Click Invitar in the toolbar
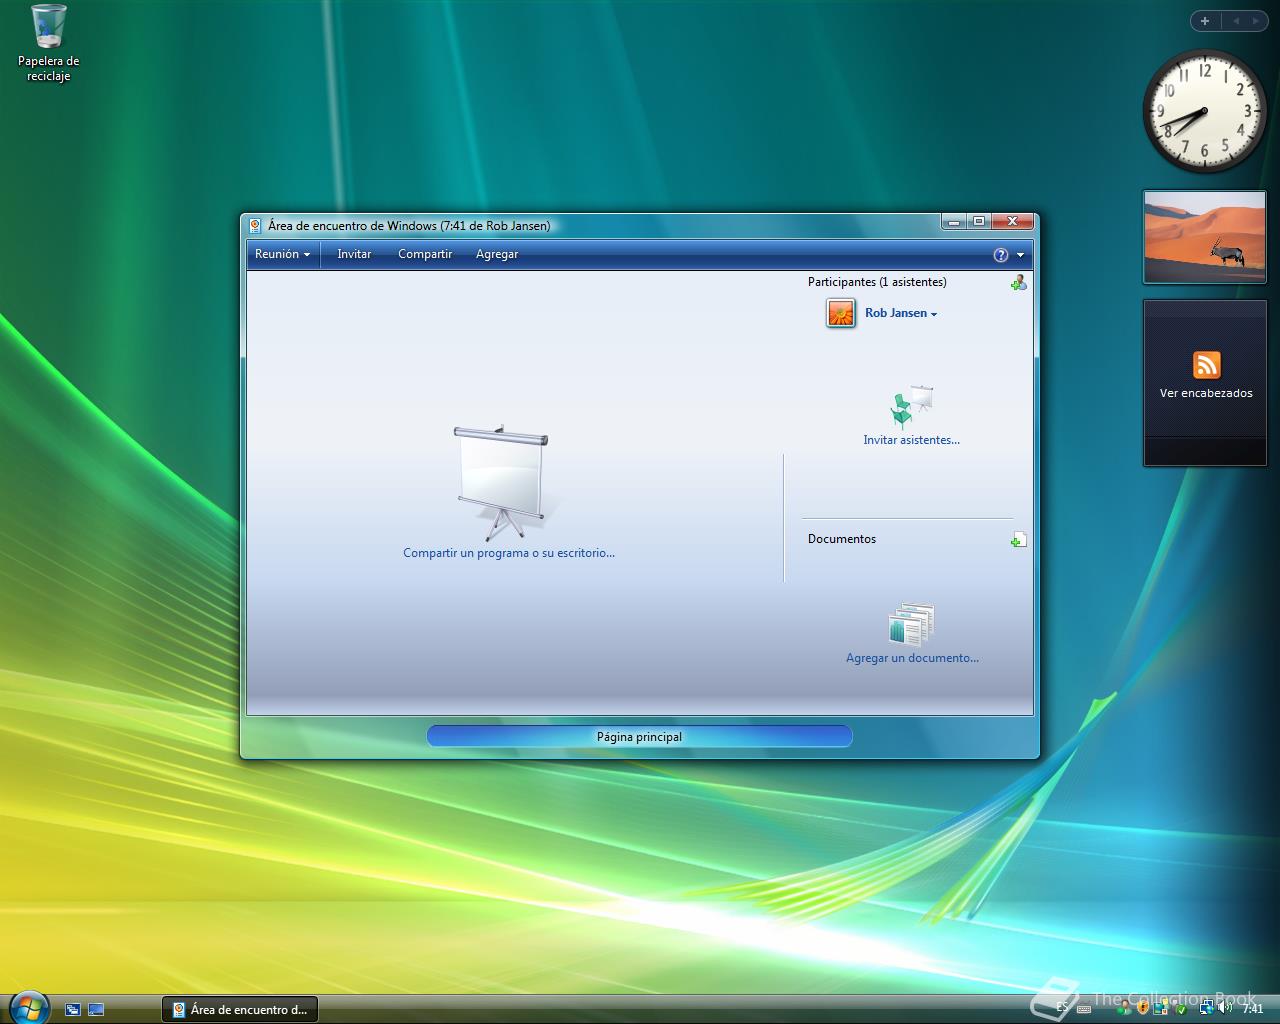The image size is (1280, 1024). click(x=354, y=254)
